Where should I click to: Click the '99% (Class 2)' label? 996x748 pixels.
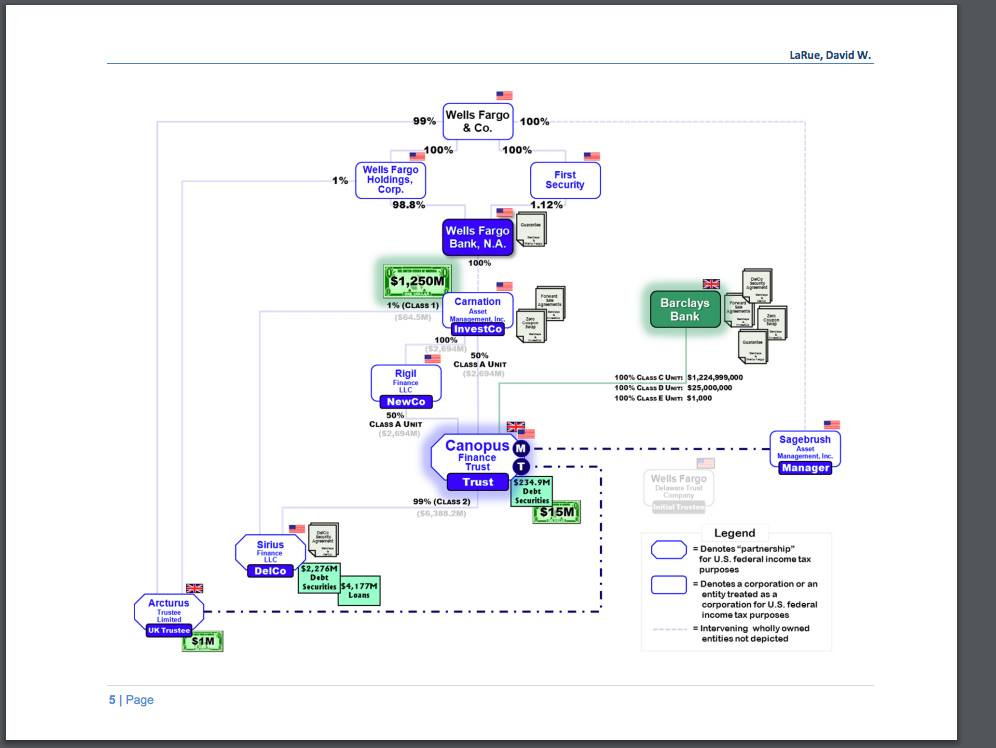[x=441, y=502]
